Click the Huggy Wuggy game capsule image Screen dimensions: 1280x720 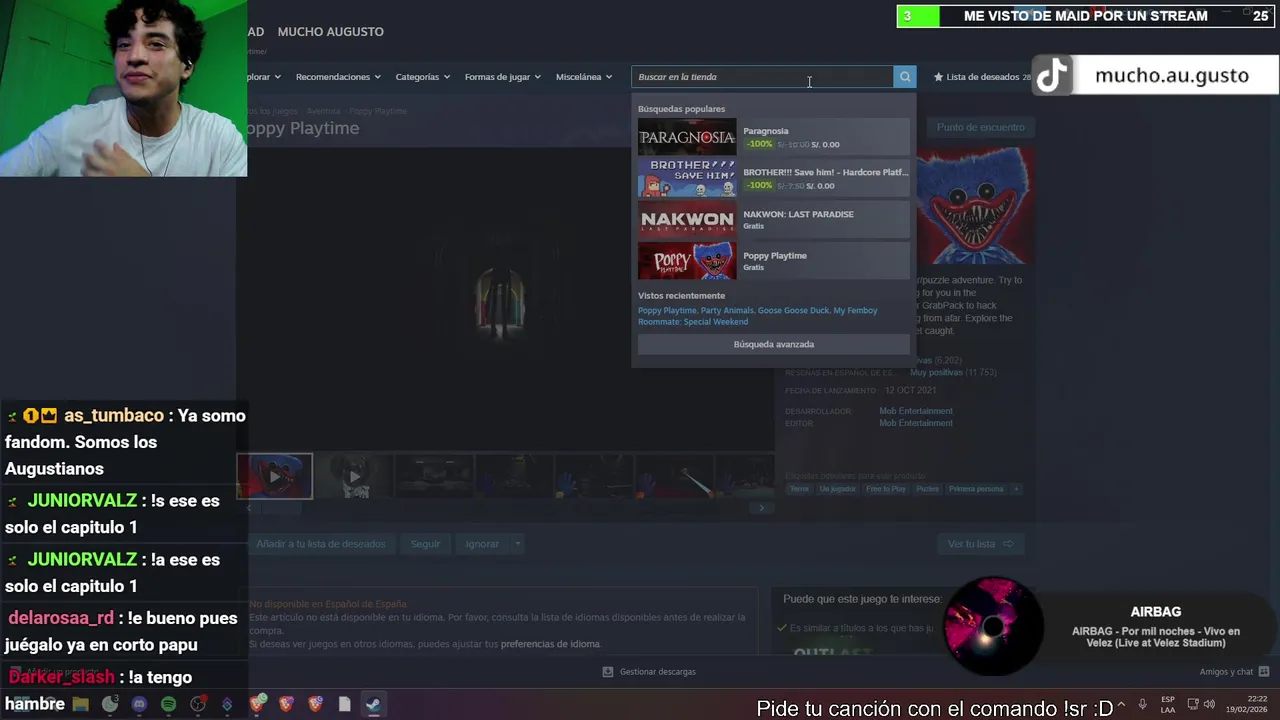(975, 206)
